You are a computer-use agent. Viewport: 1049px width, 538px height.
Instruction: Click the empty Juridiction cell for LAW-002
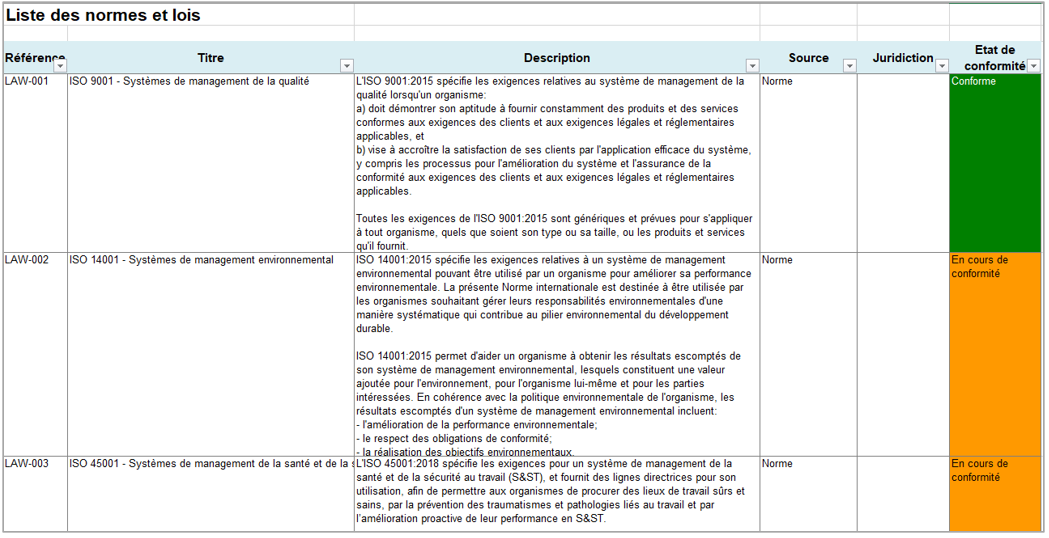(x=902, y=353)
